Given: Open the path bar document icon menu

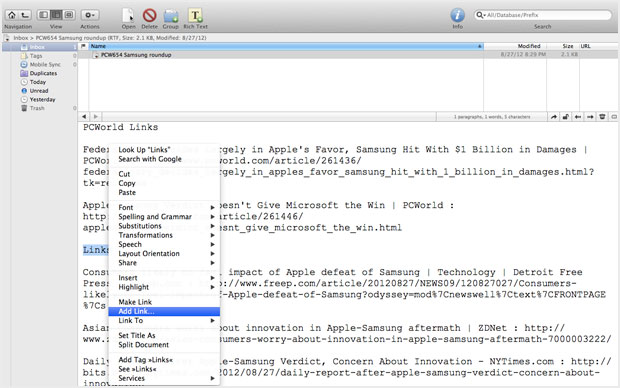Looking at the screenshot, I should (x=7, y=38).
